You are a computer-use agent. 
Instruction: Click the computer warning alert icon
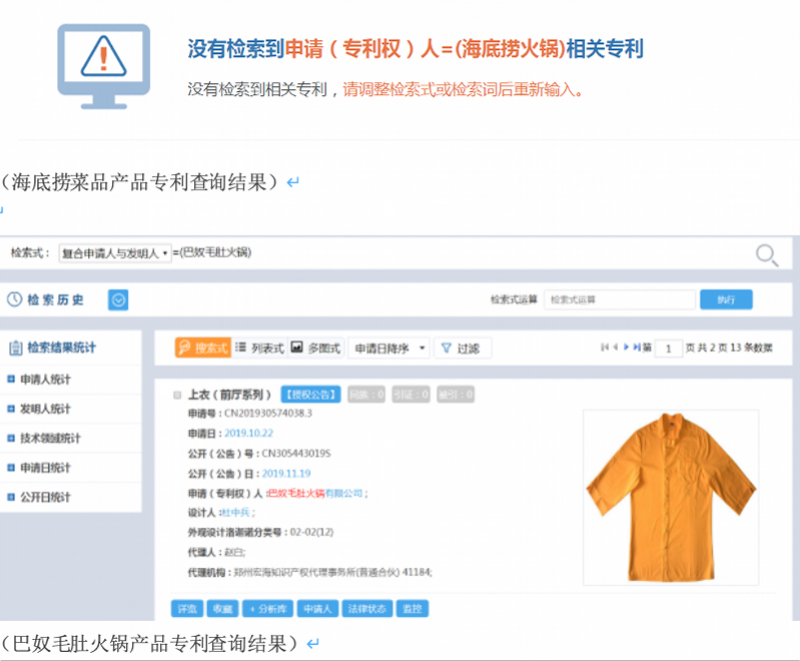(104, 66)
